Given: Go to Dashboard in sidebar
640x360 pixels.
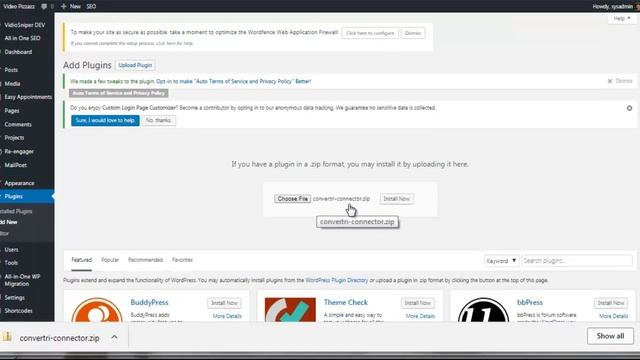Looking at the screenshot, I should coord(18,52).
